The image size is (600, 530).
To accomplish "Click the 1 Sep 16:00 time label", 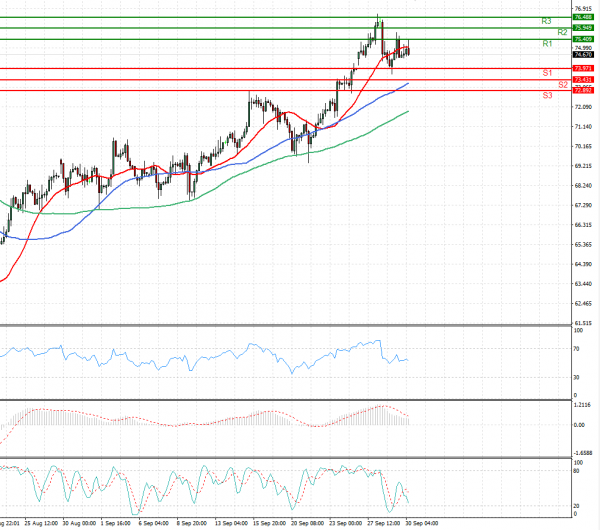I will 116,523.
